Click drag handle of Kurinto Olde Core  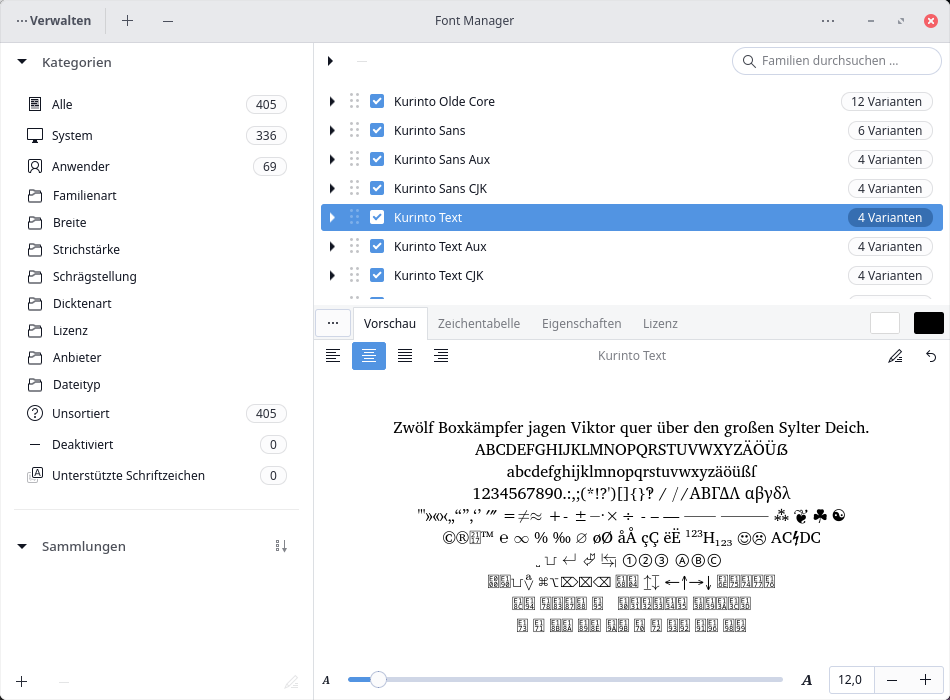354,101
